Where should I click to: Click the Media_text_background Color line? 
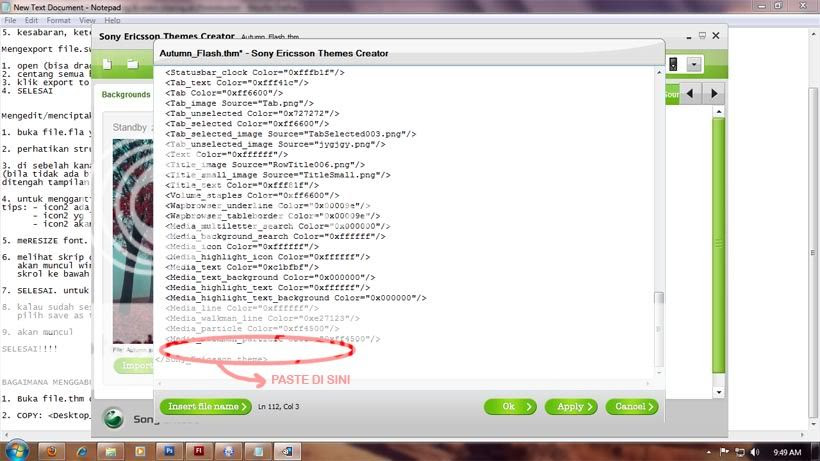click(x=270, y=278)
